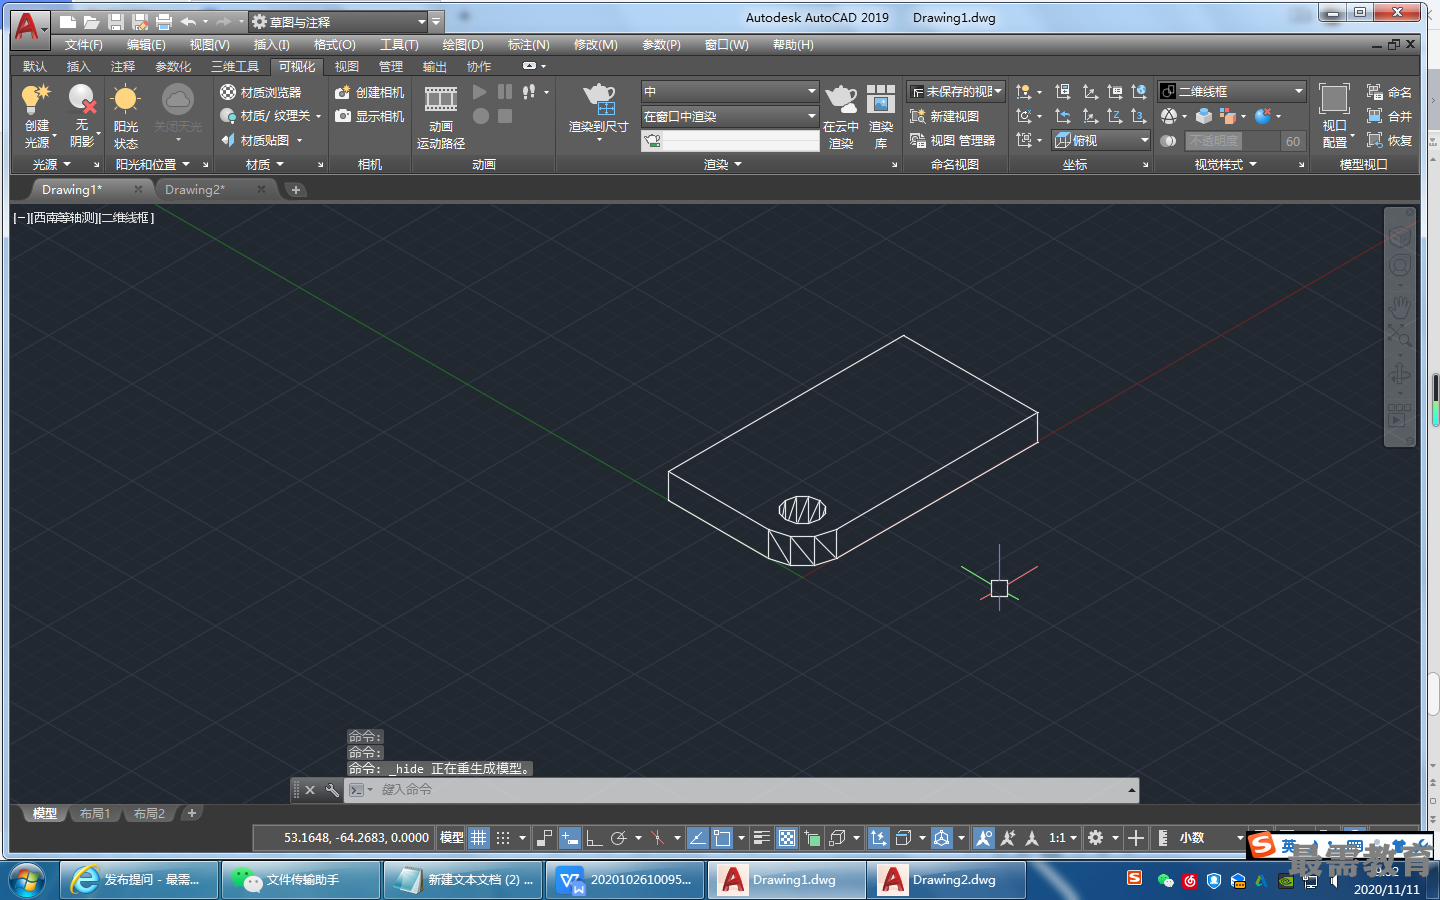Toggle ortho mode in status bar
This screenshot has height=900, width=1440.
(594, 838)
